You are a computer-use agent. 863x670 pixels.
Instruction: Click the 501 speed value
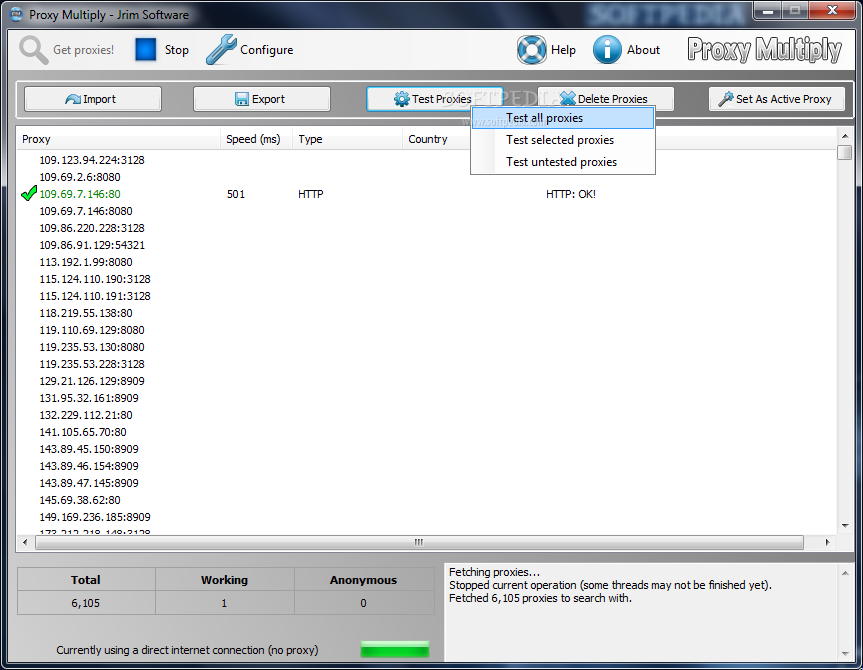point(236,194)
